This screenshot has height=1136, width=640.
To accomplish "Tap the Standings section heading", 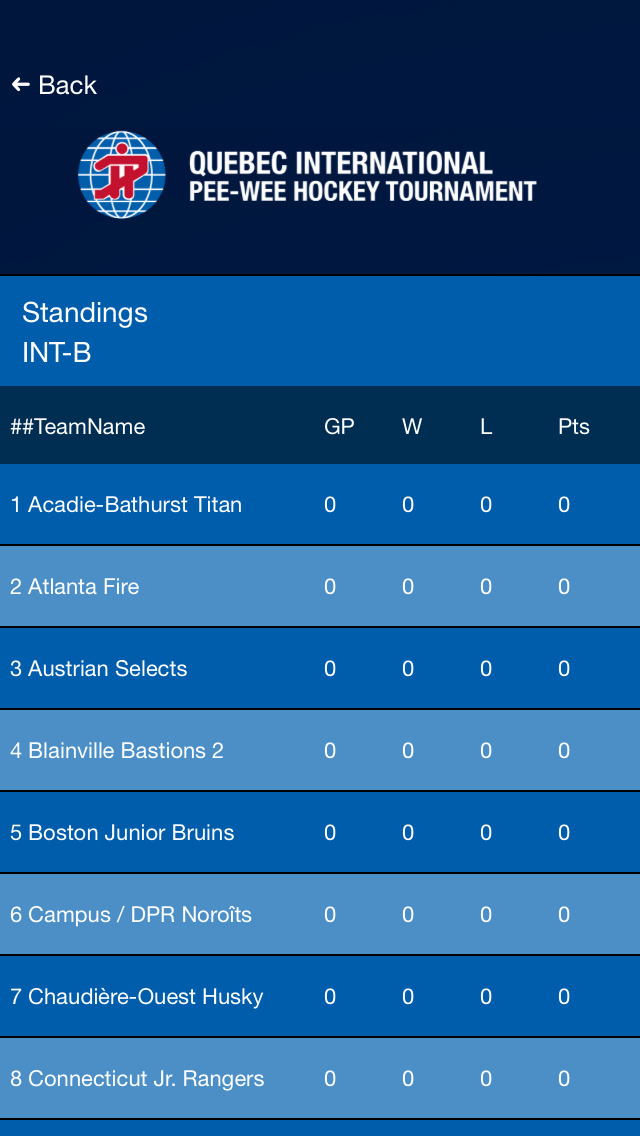I will click(x=85, y=313).
